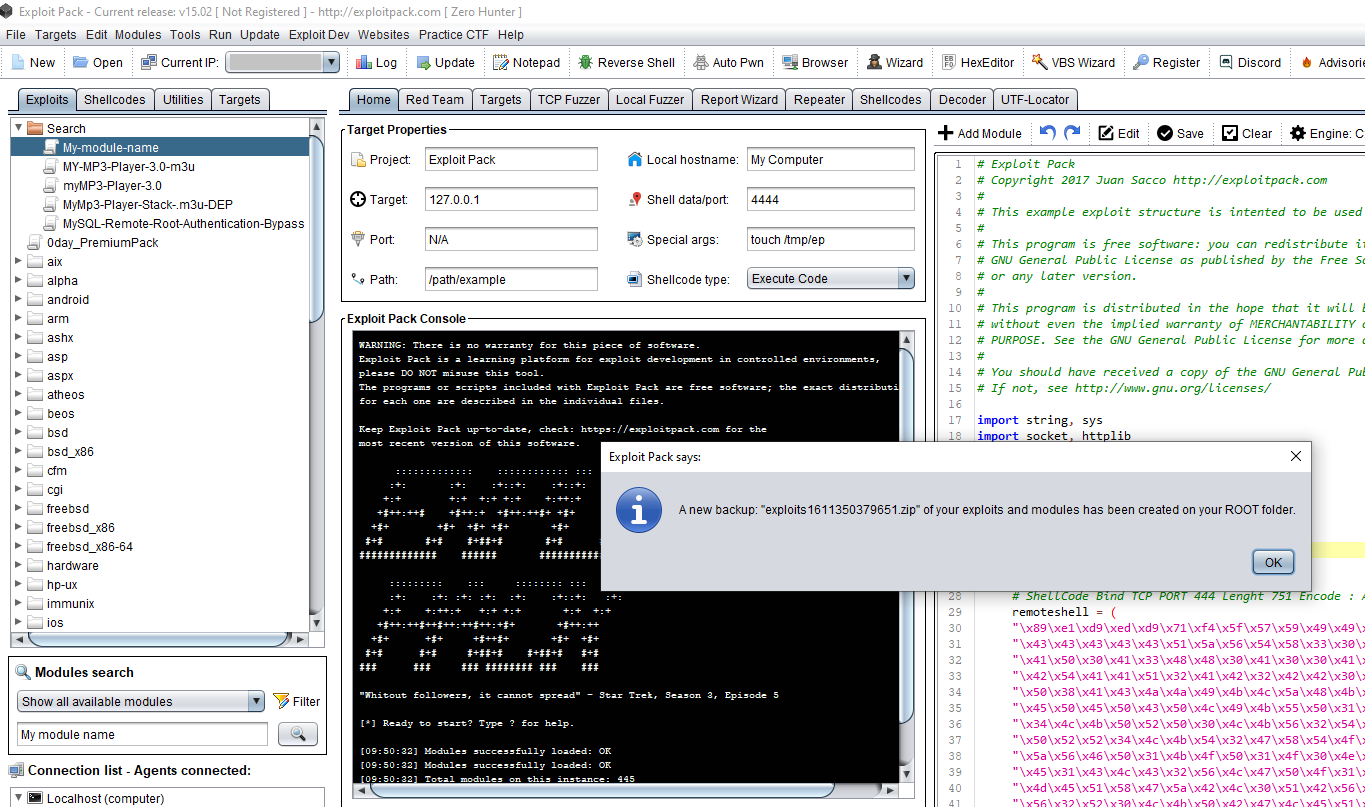Click the Save button in the editor

1180,133
